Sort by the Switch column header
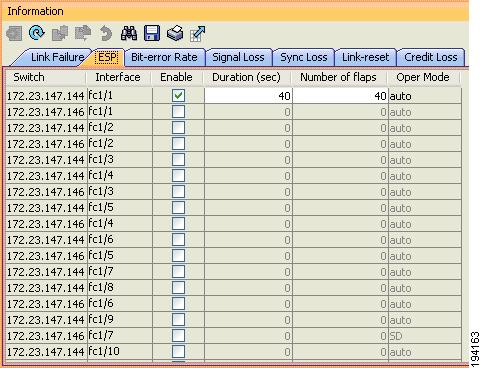This screenshot has height=368, width=482. 46,77
